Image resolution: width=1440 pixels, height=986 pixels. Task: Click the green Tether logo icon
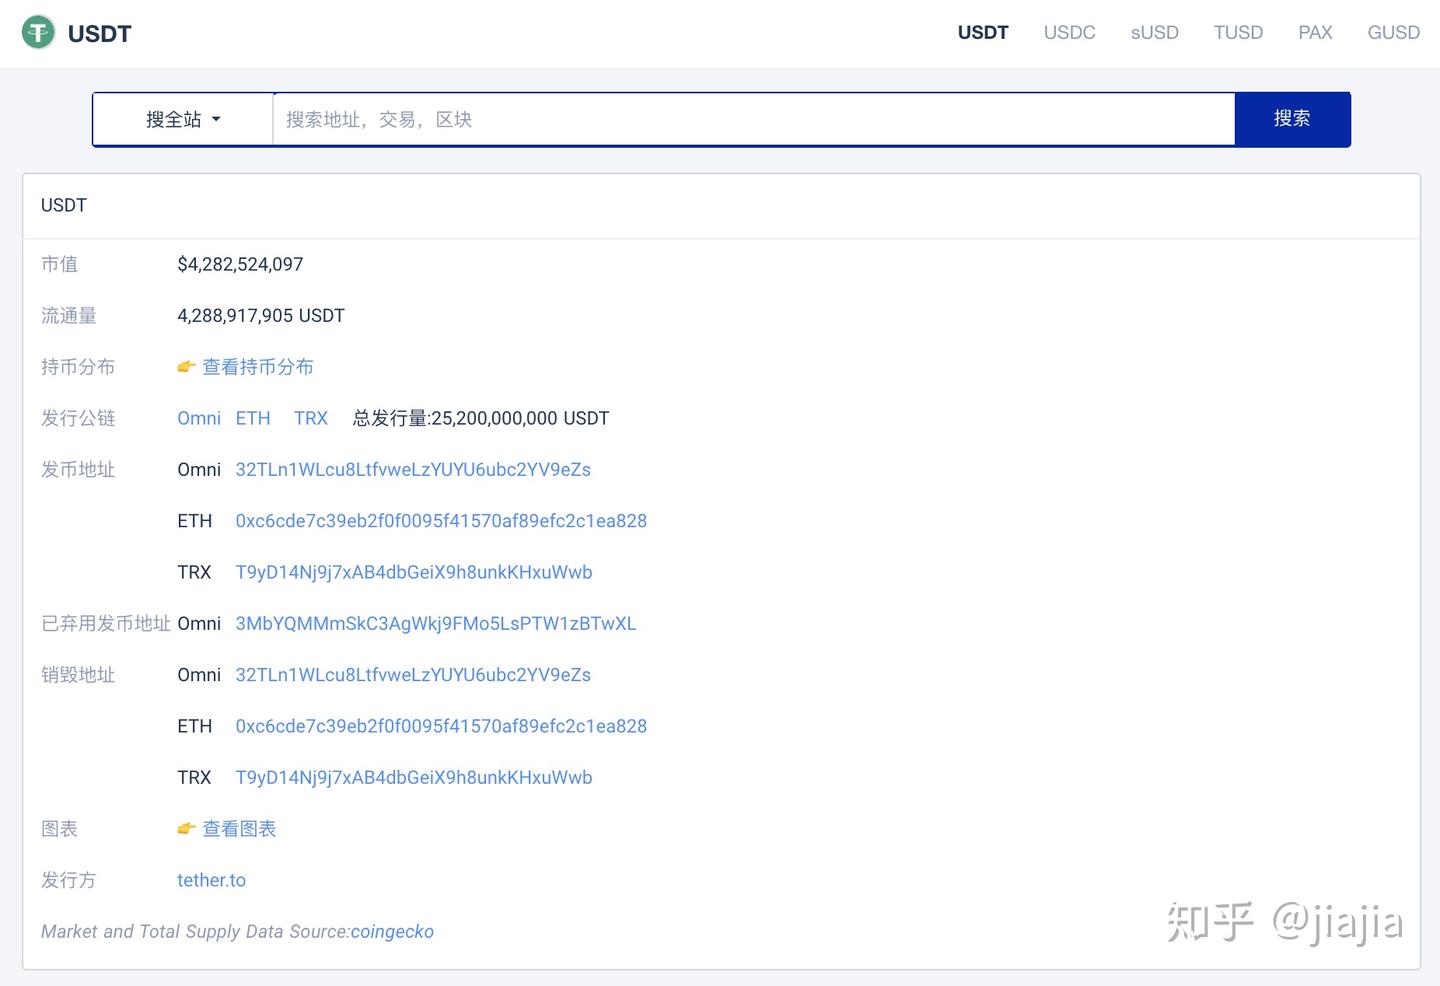pos(38,33)
